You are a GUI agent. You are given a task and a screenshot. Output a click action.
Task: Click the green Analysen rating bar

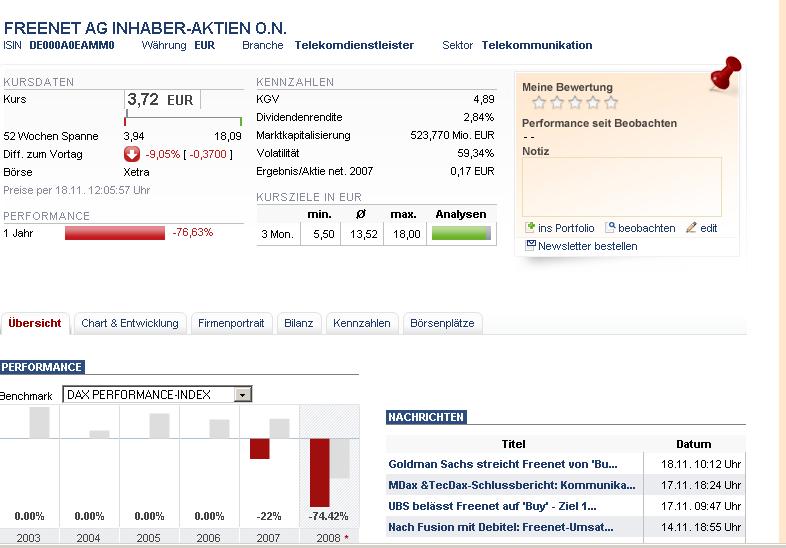tap(461, 234)
